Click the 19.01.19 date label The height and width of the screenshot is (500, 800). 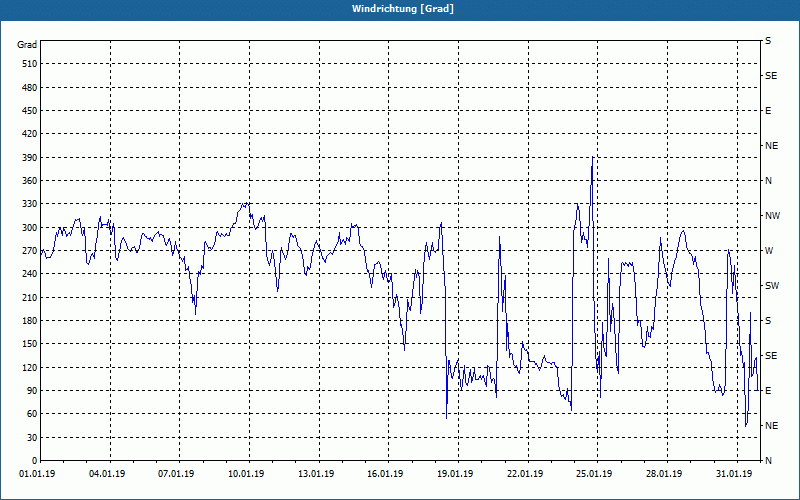pyautogui.click(x=455, y=474)
